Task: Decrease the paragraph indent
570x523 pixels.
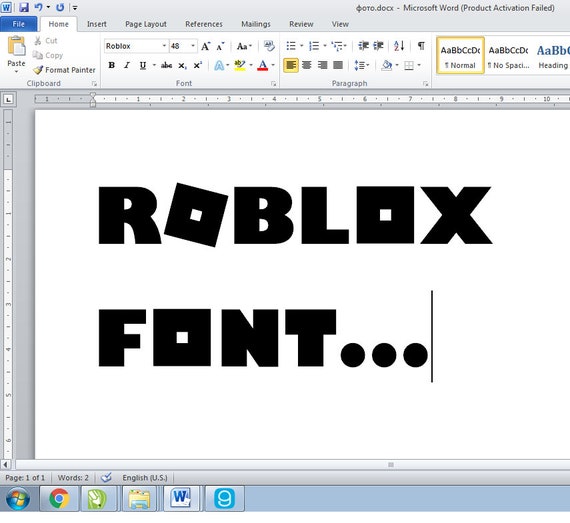Action: [363, 46]
